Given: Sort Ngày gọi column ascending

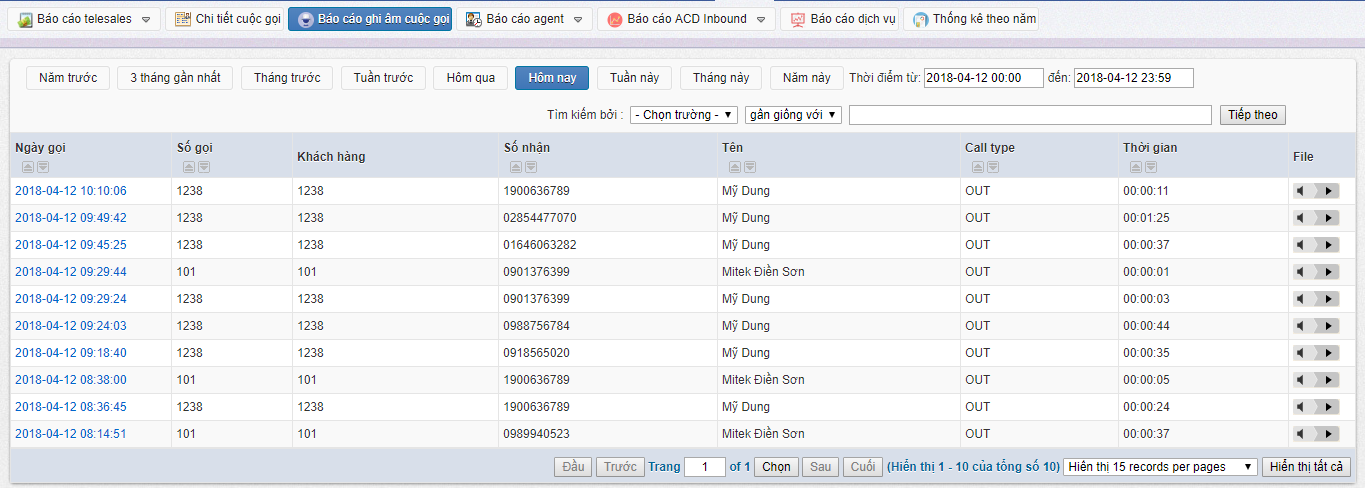Looking at the screenshot, I should pyautogui.click(x=28, y=167).
